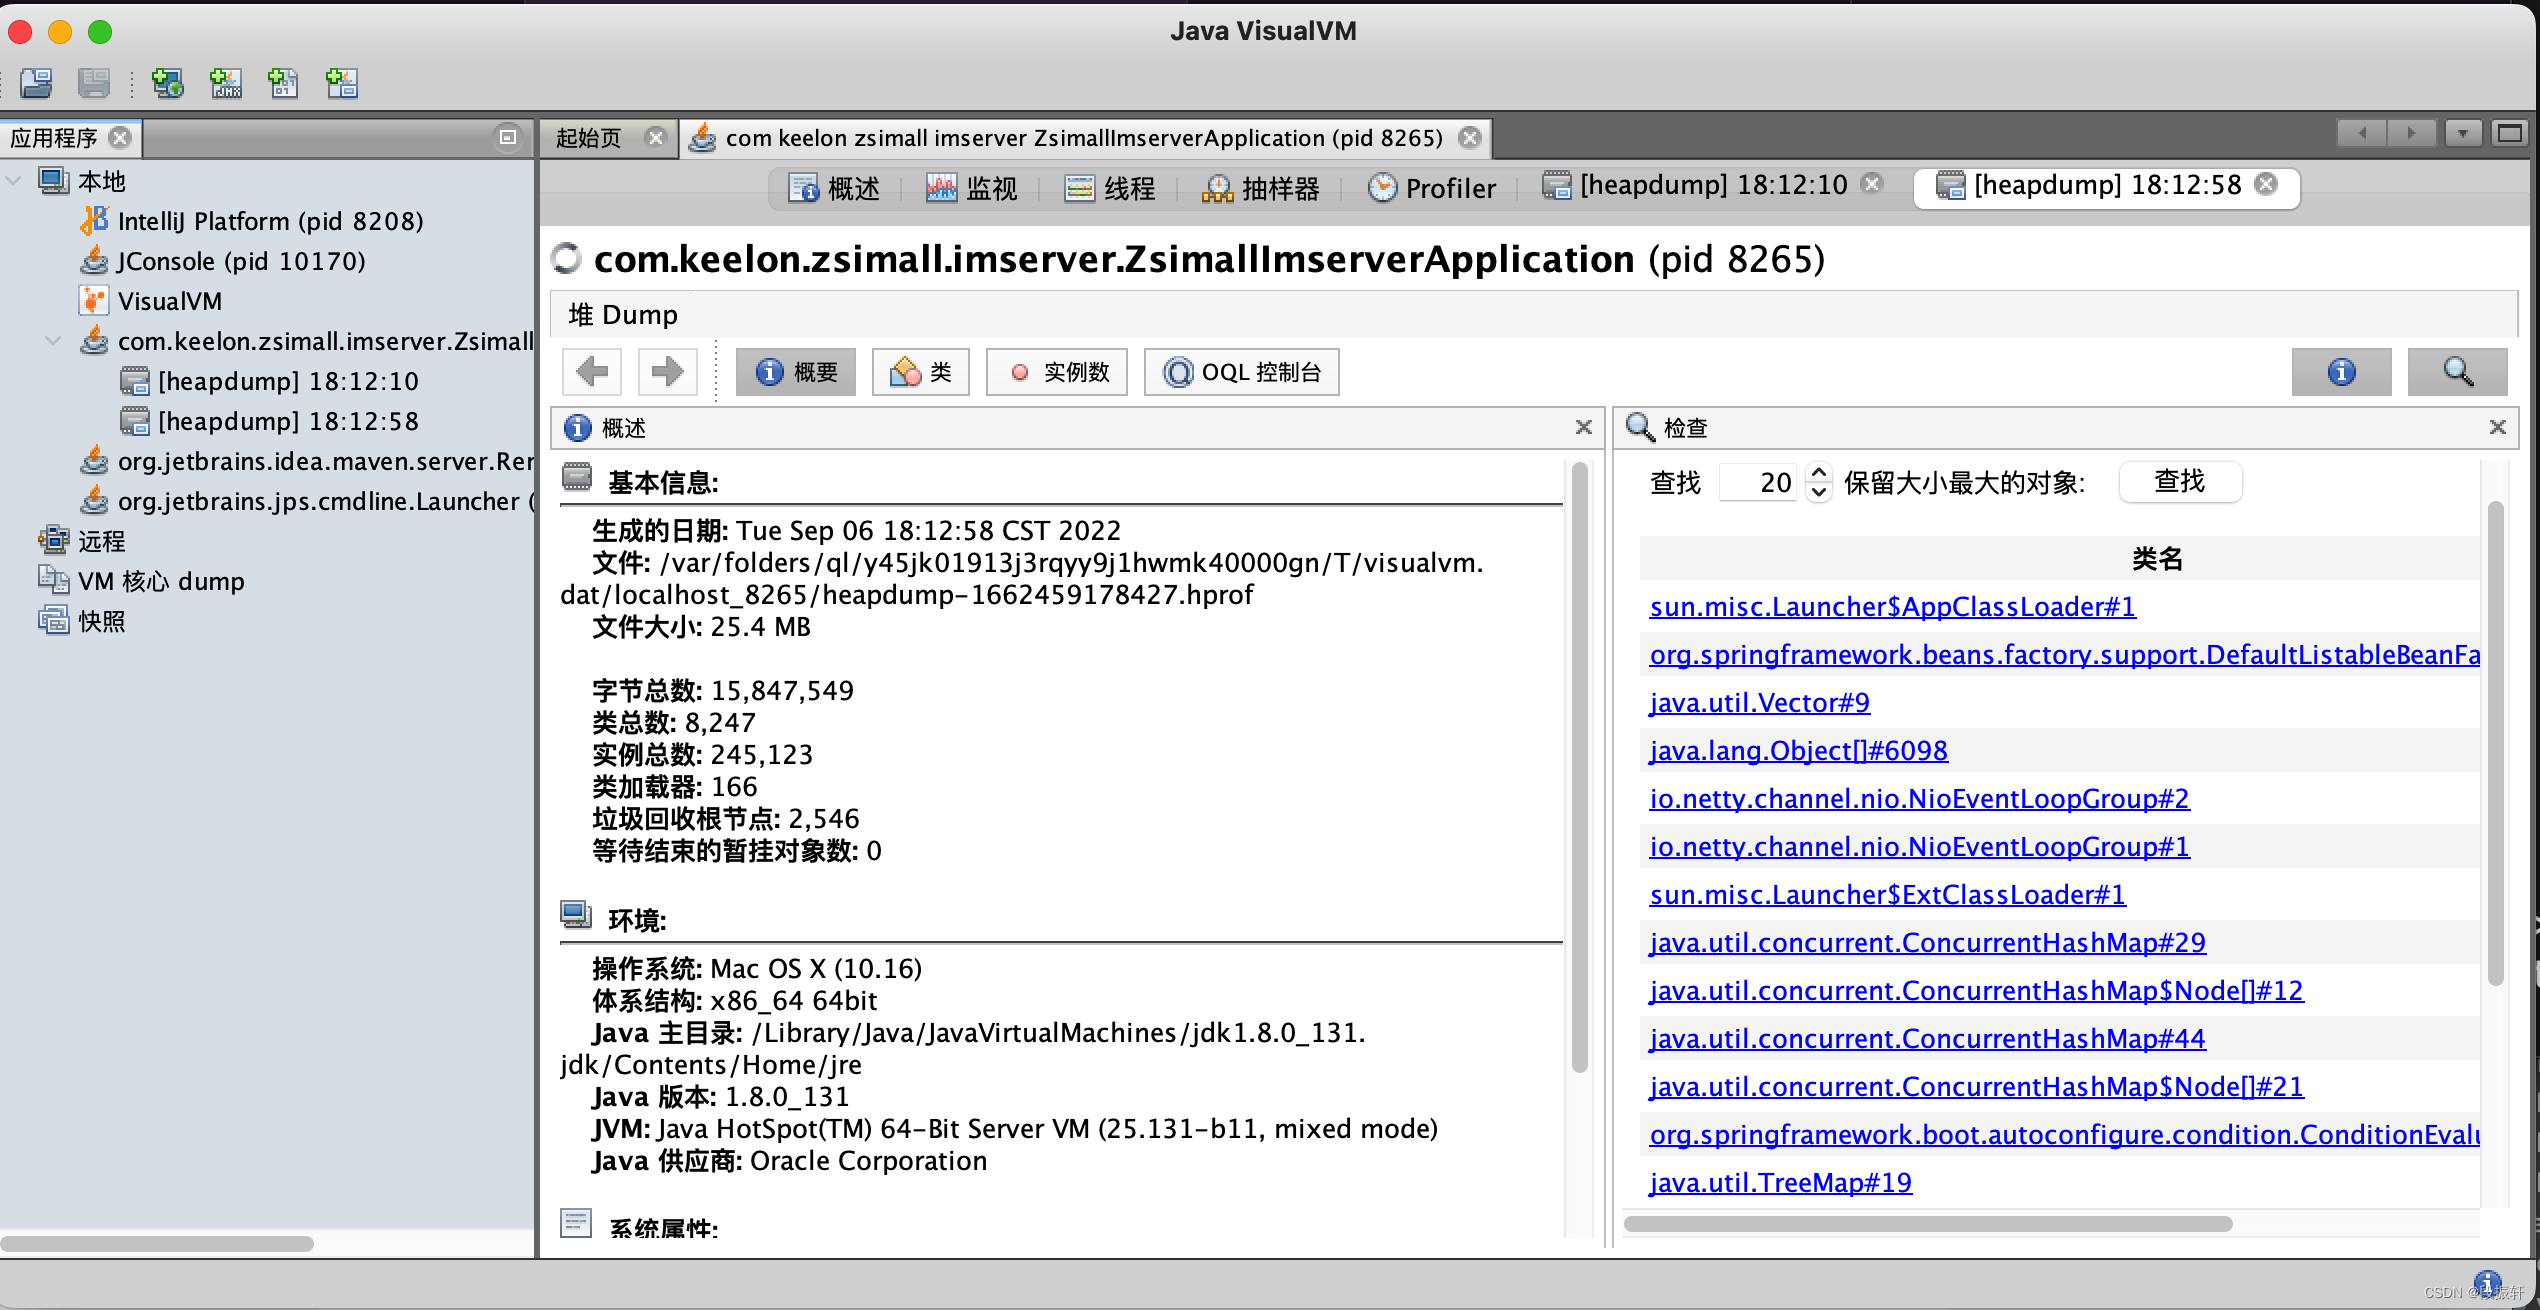
Task: Click the Load snapshot toolbar icon
Action: point(37,83)
